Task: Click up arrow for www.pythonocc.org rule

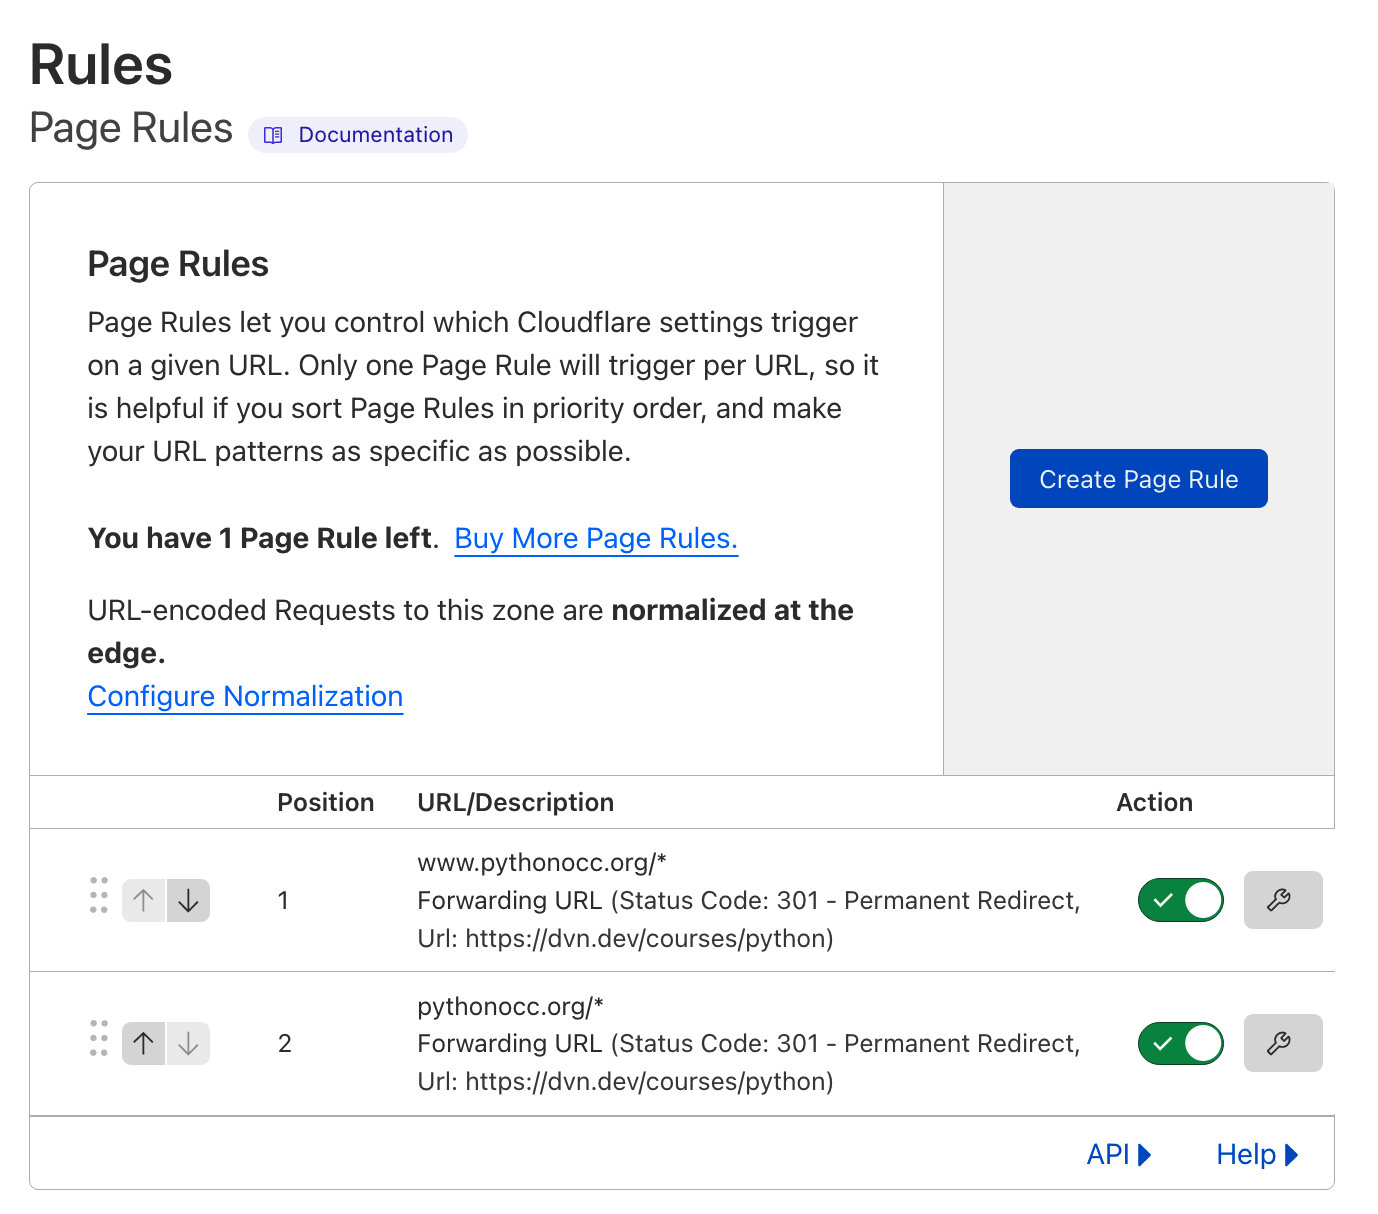Action: click(x=144, y=900)
